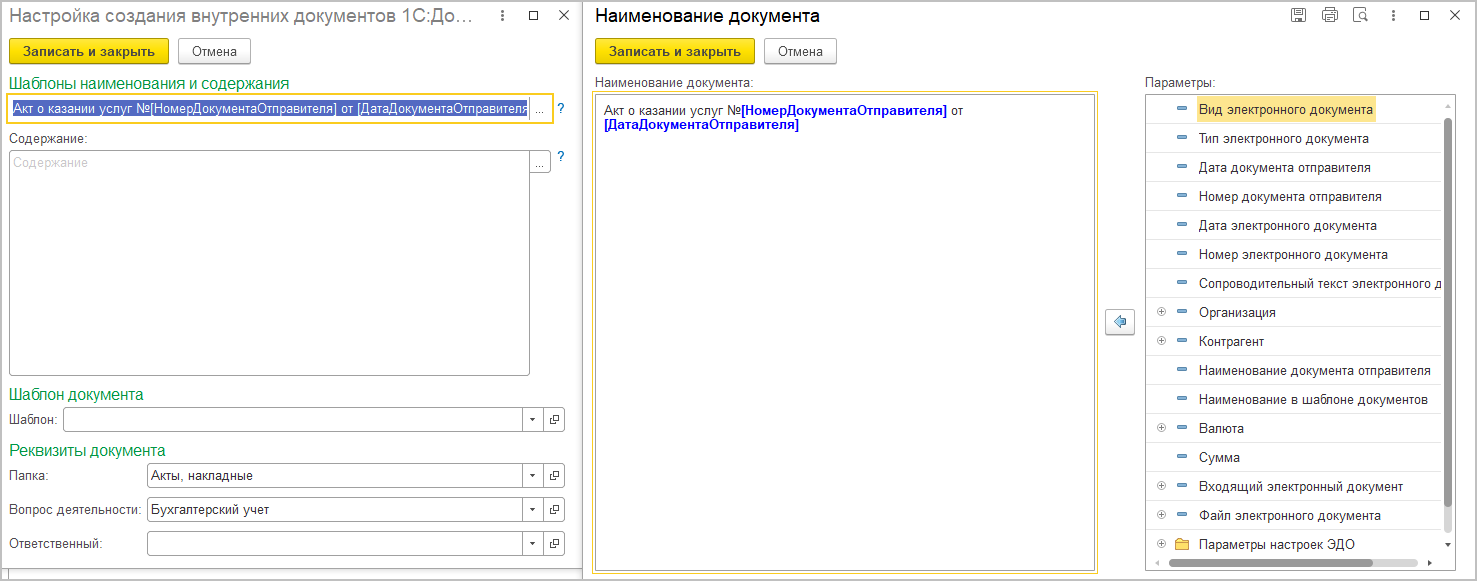The image size is (1477, 581).
Task: Open the Ответственный field's open-form icon
Action: (554, 544)
